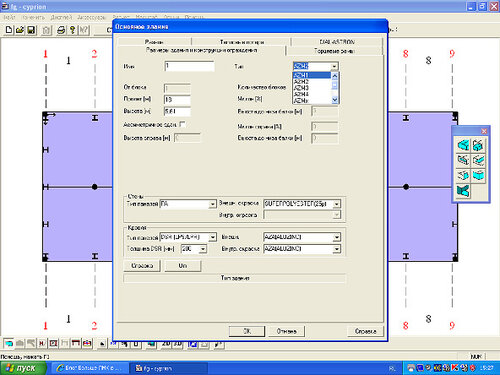This screenshot has height=375, width=500.
Task: Click the name input field containing 1
Action: [189, 66]
